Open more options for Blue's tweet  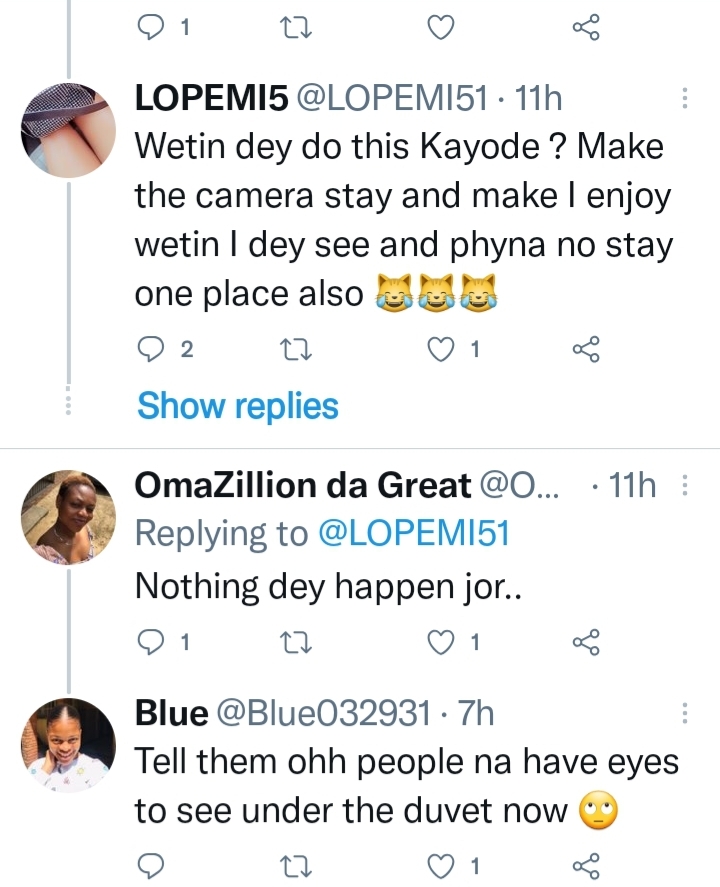(x=685, y=714)
